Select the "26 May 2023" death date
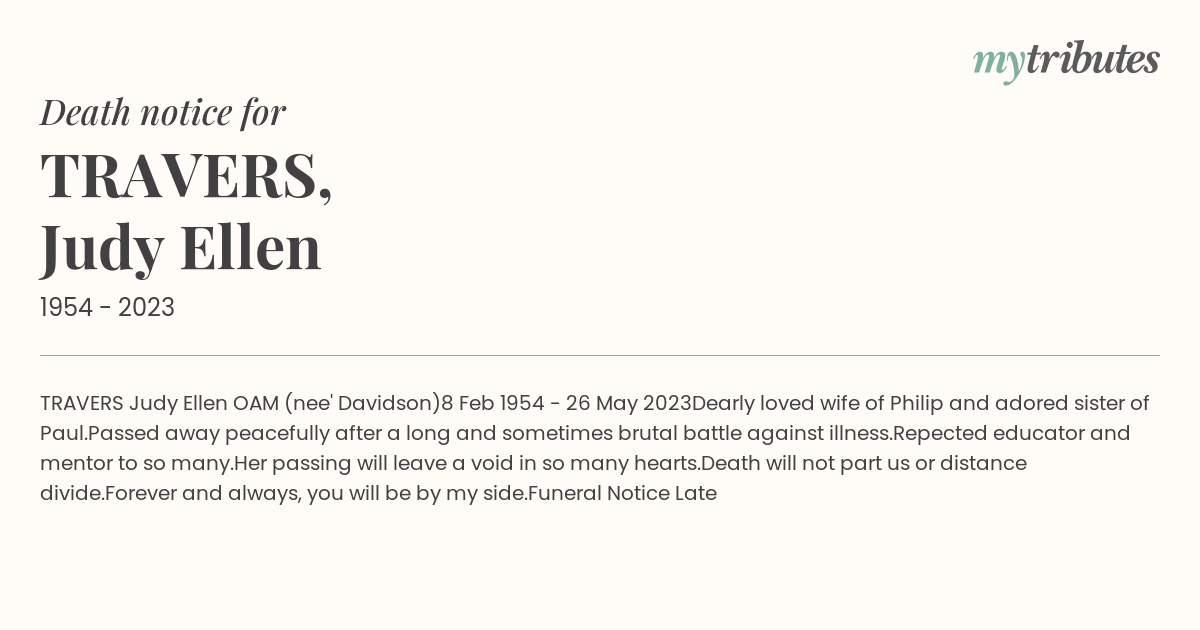1200x630 pixels. [628, 404]
